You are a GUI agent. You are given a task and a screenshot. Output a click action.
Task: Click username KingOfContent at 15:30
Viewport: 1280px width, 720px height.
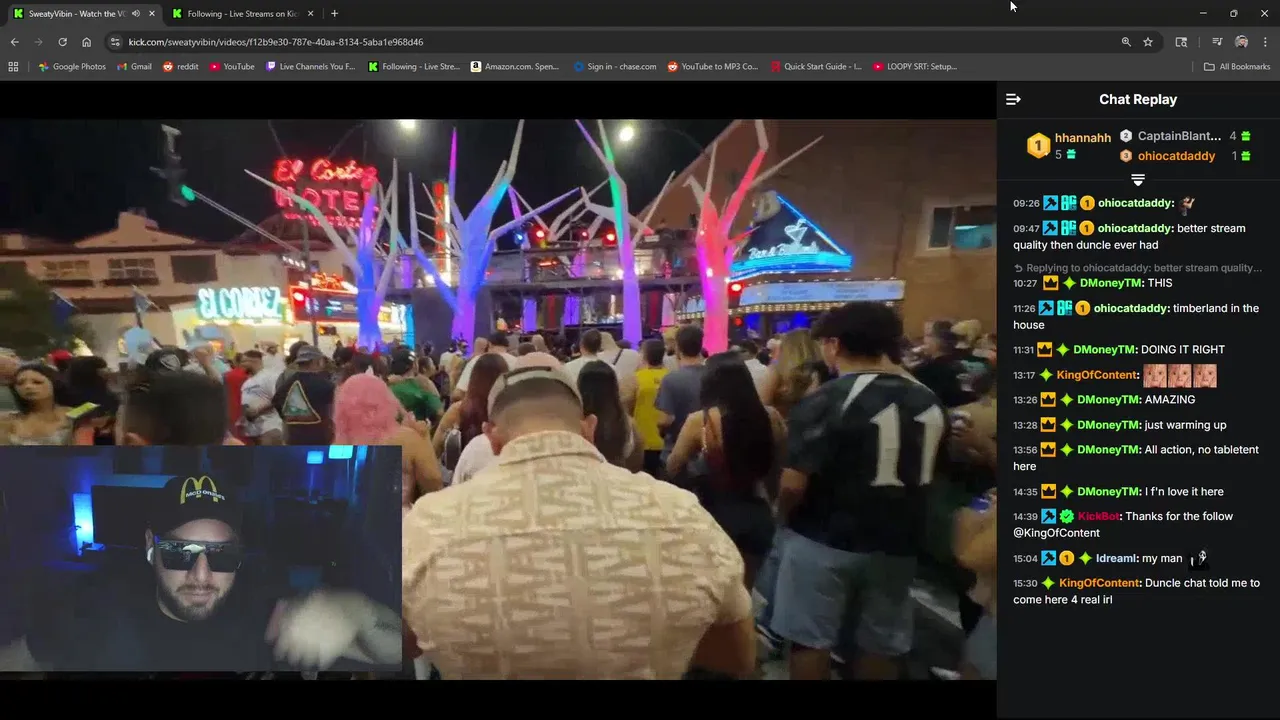tap(1099, 583)
